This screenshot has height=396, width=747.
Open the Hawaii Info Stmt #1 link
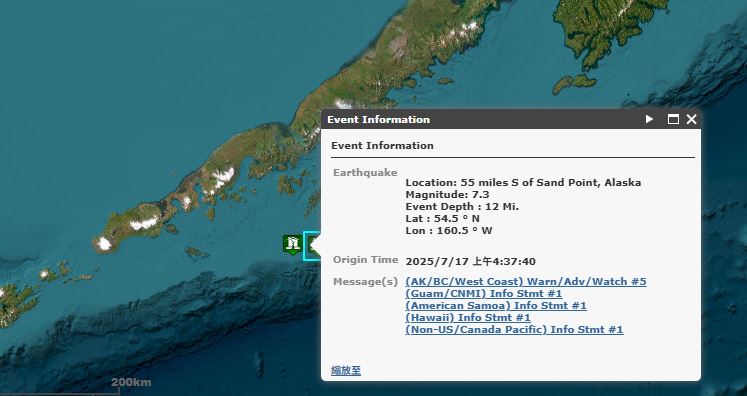tap(468, 317)
